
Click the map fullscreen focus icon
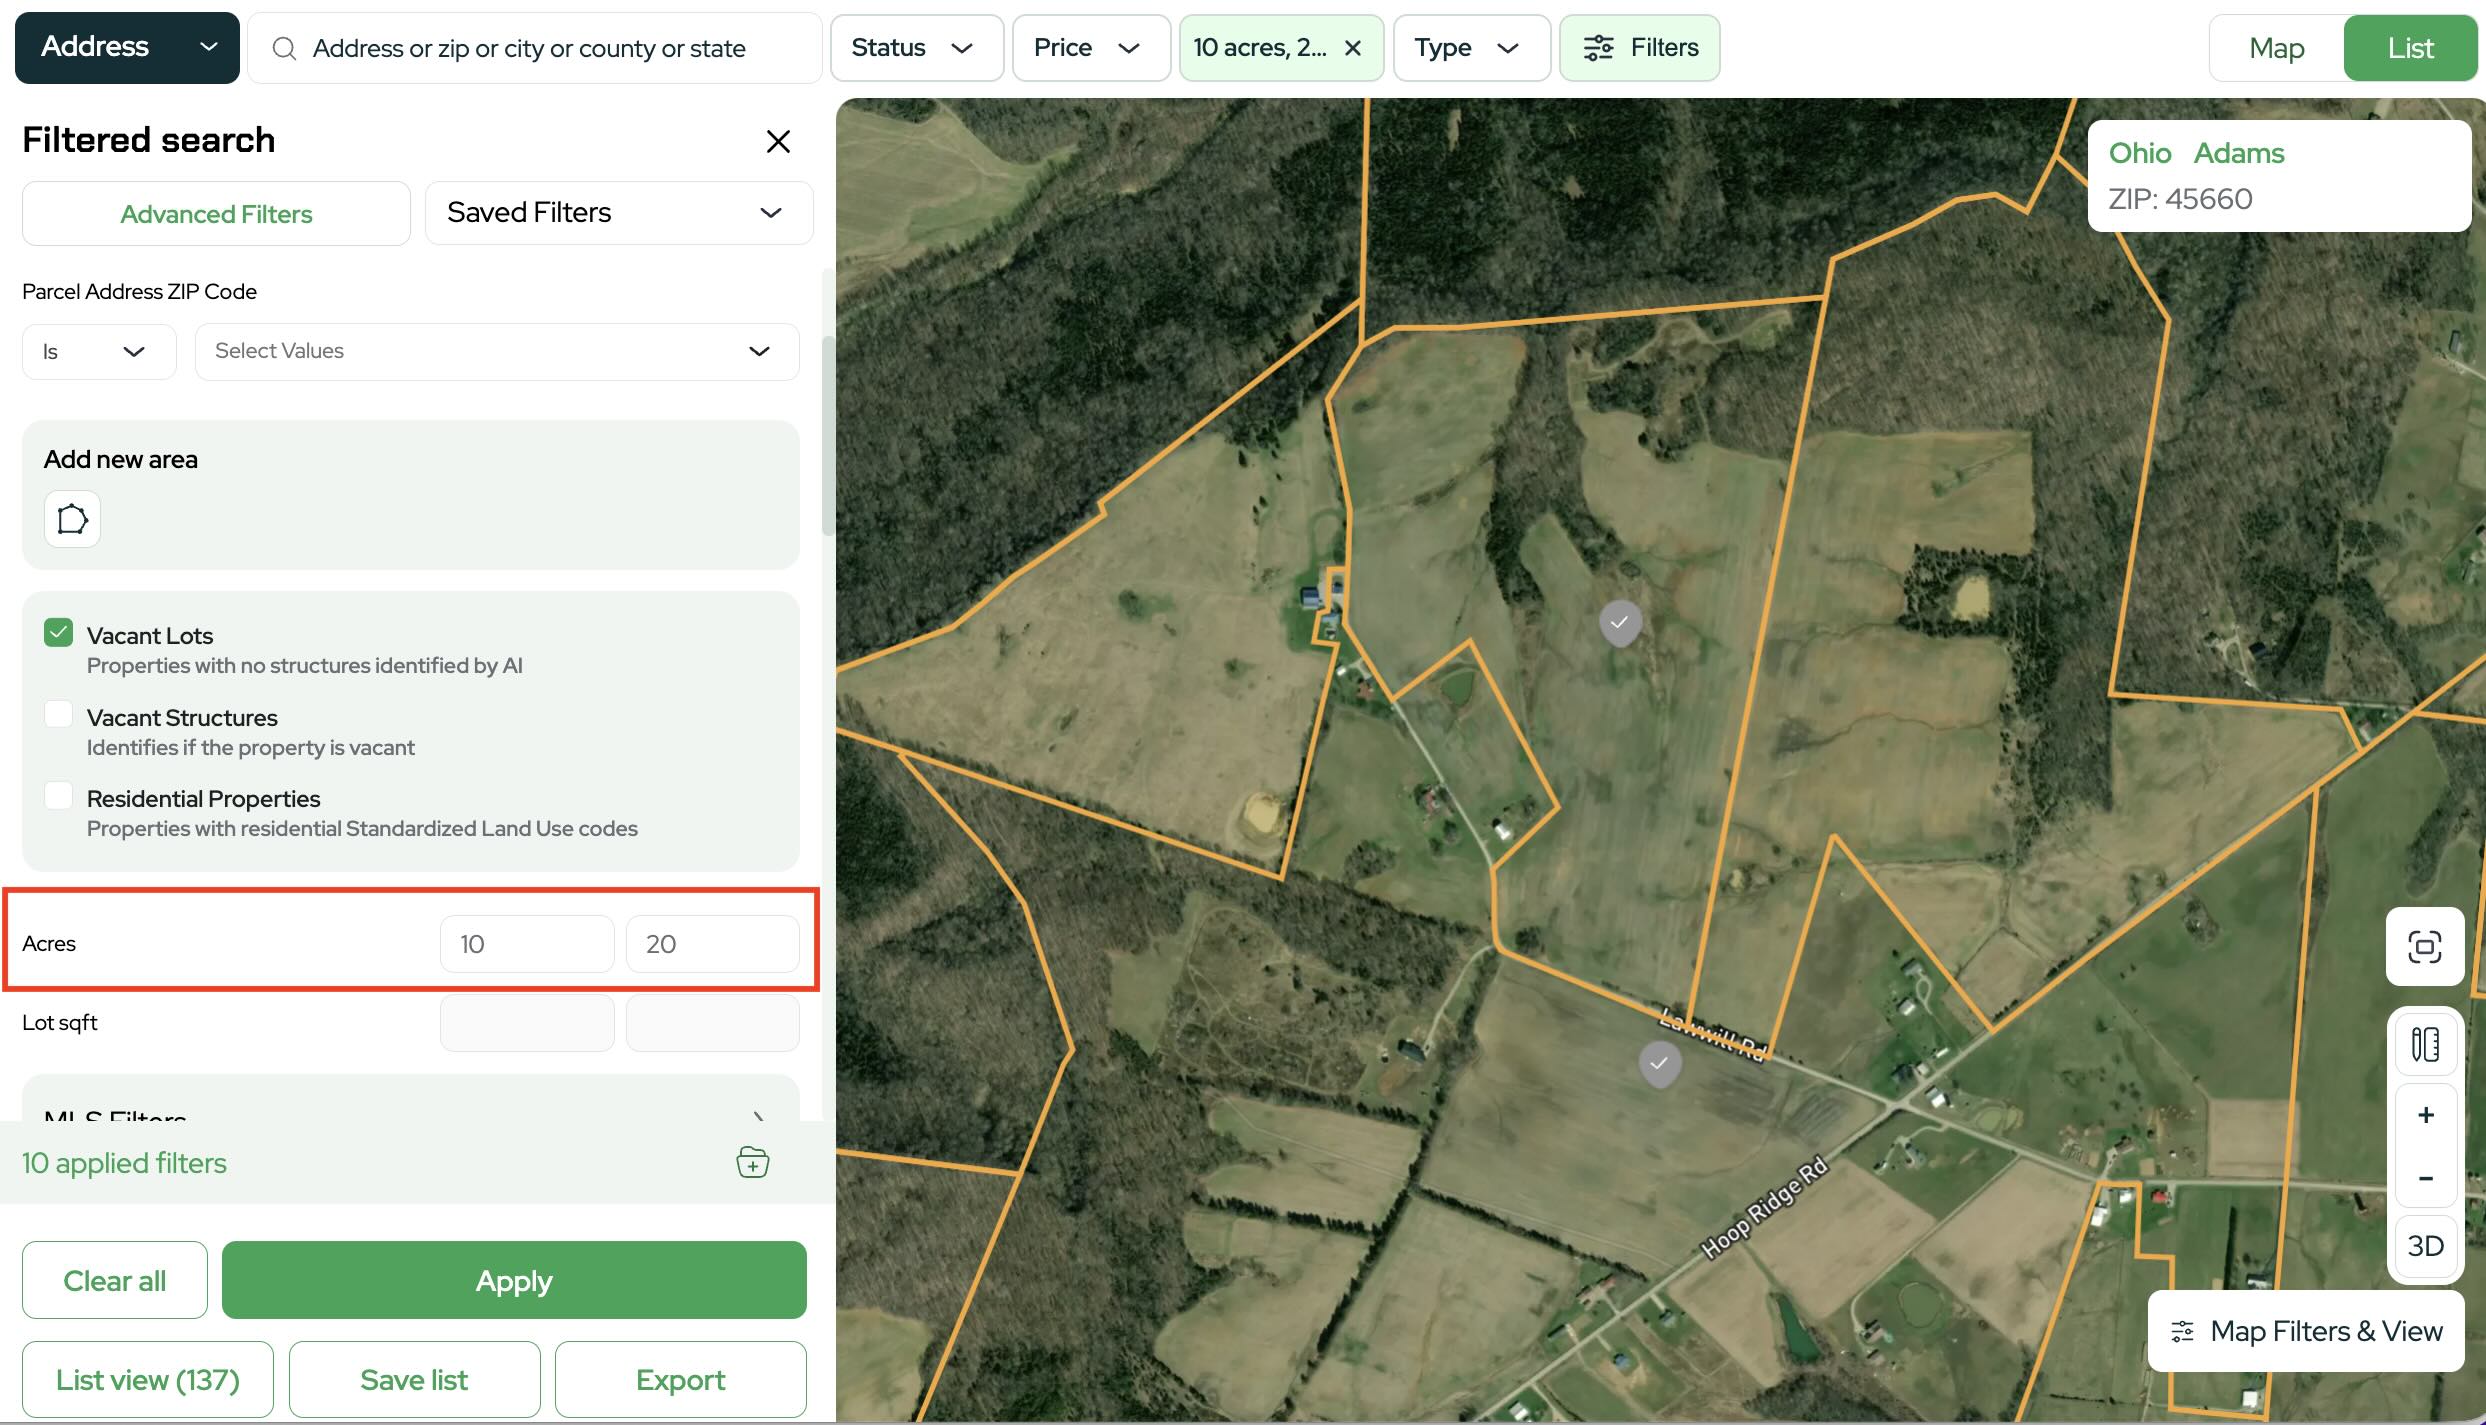pyautogui.click(x=2424, y=946)
